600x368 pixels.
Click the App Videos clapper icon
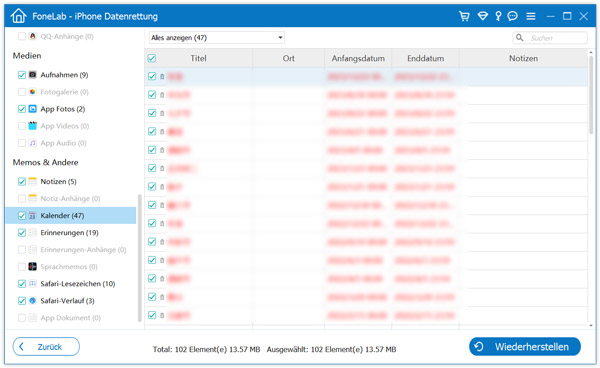33,126
